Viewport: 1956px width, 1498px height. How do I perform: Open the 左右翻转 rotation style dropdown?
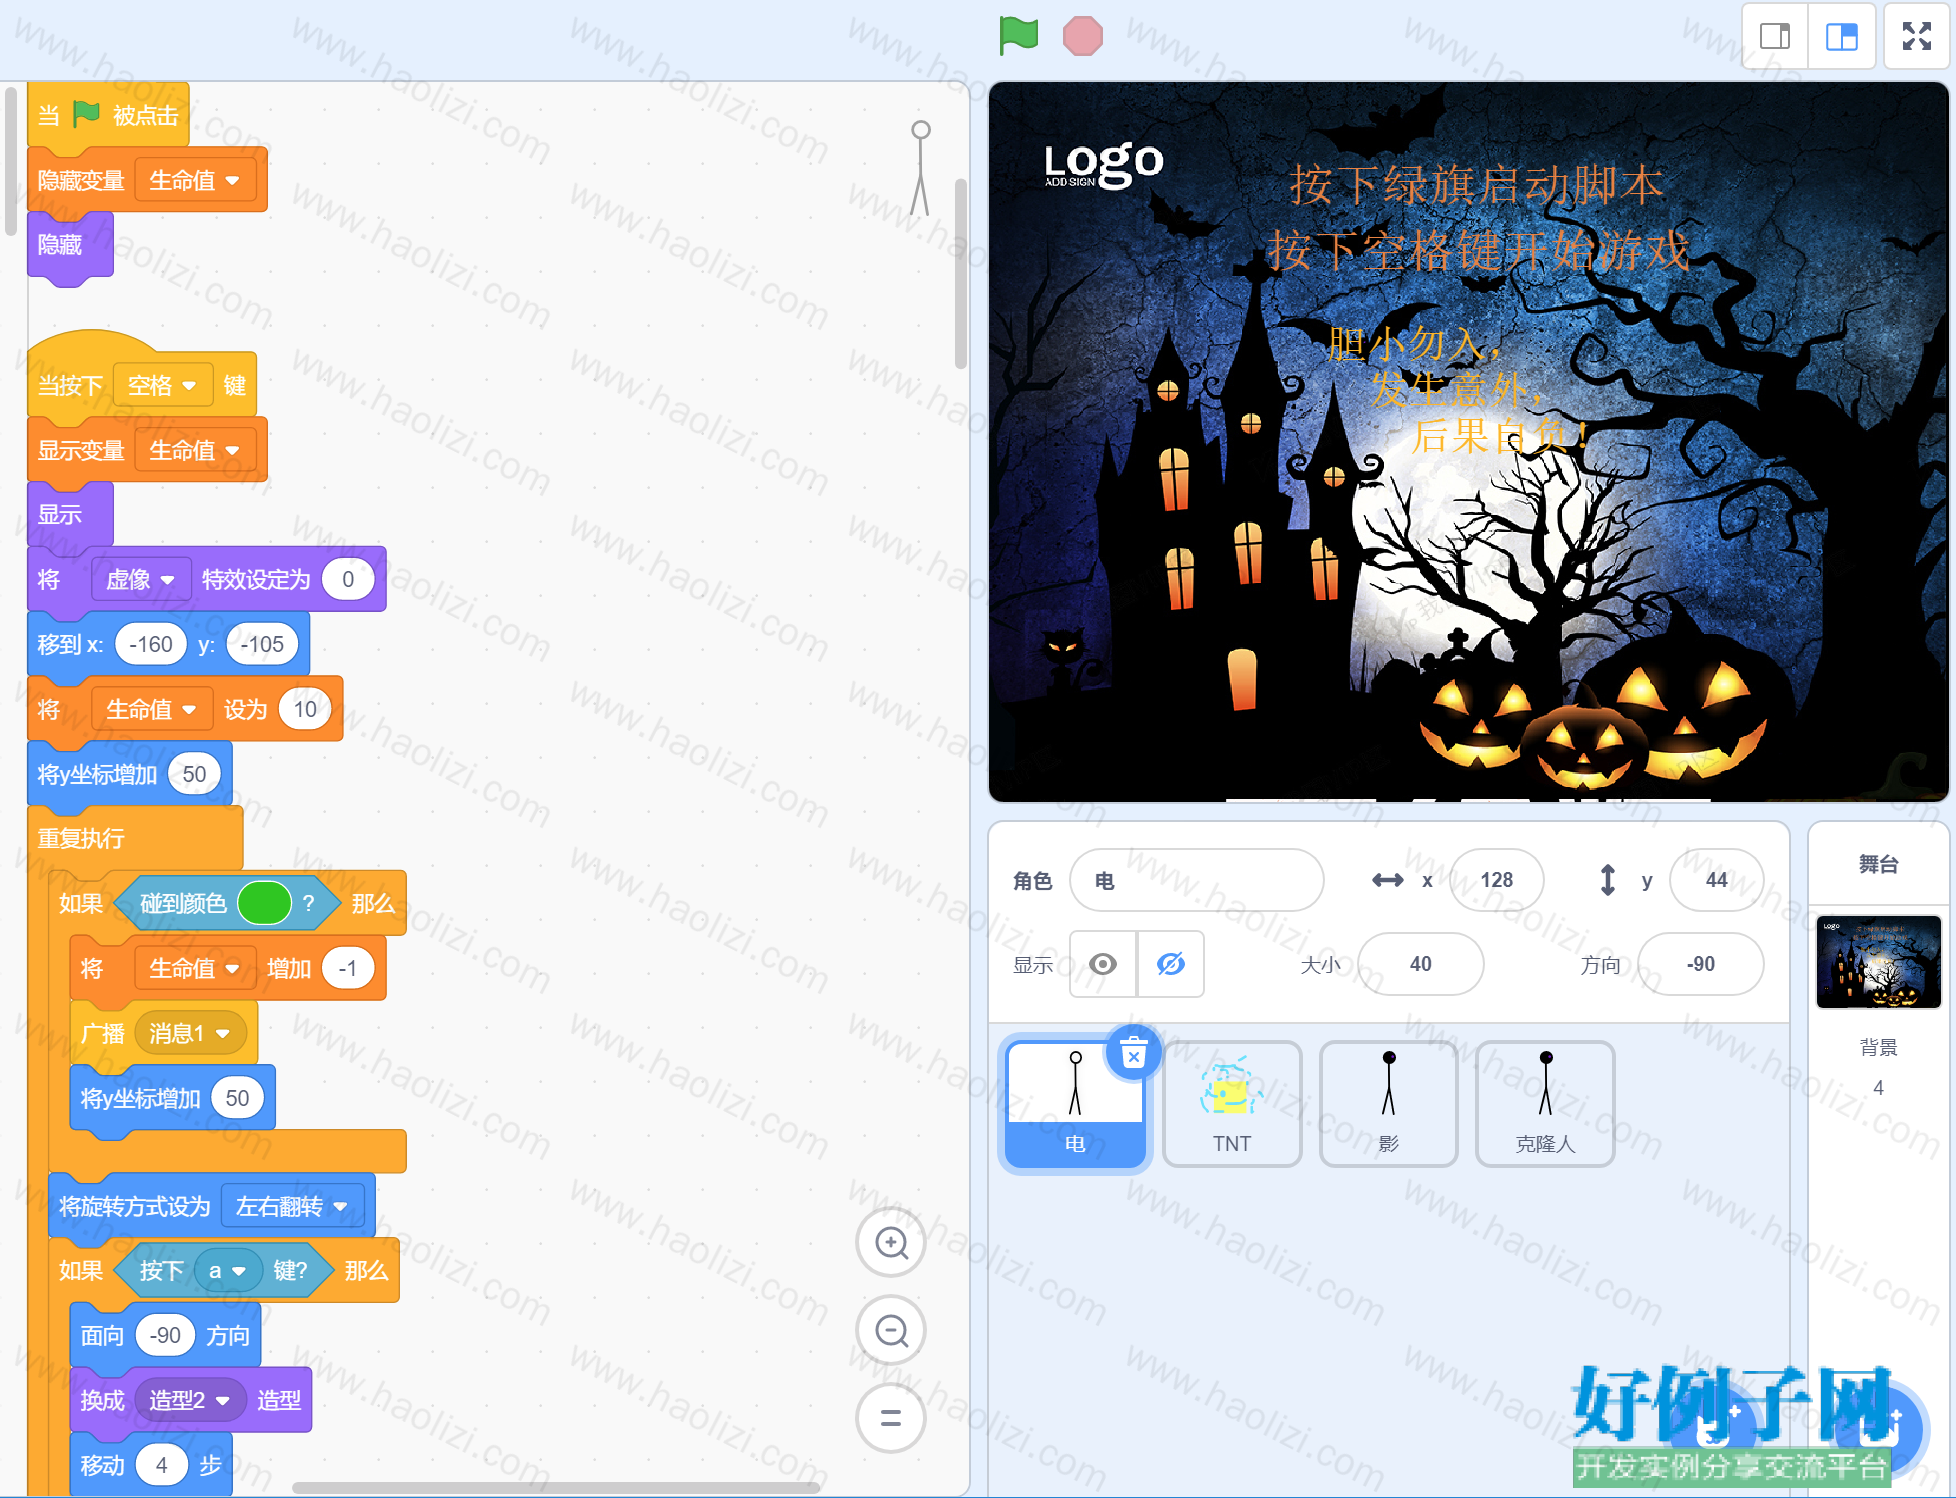tap(292, 1207)
